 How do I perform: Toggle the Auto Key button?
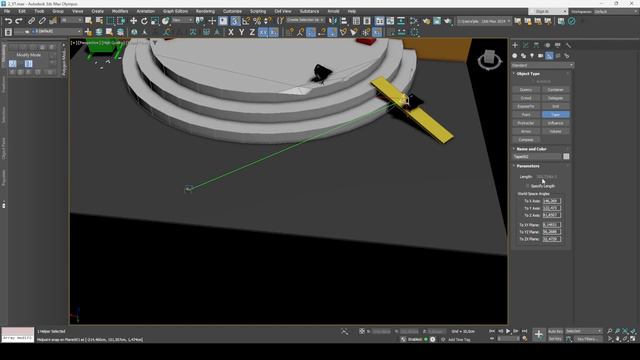click(555, 331)
